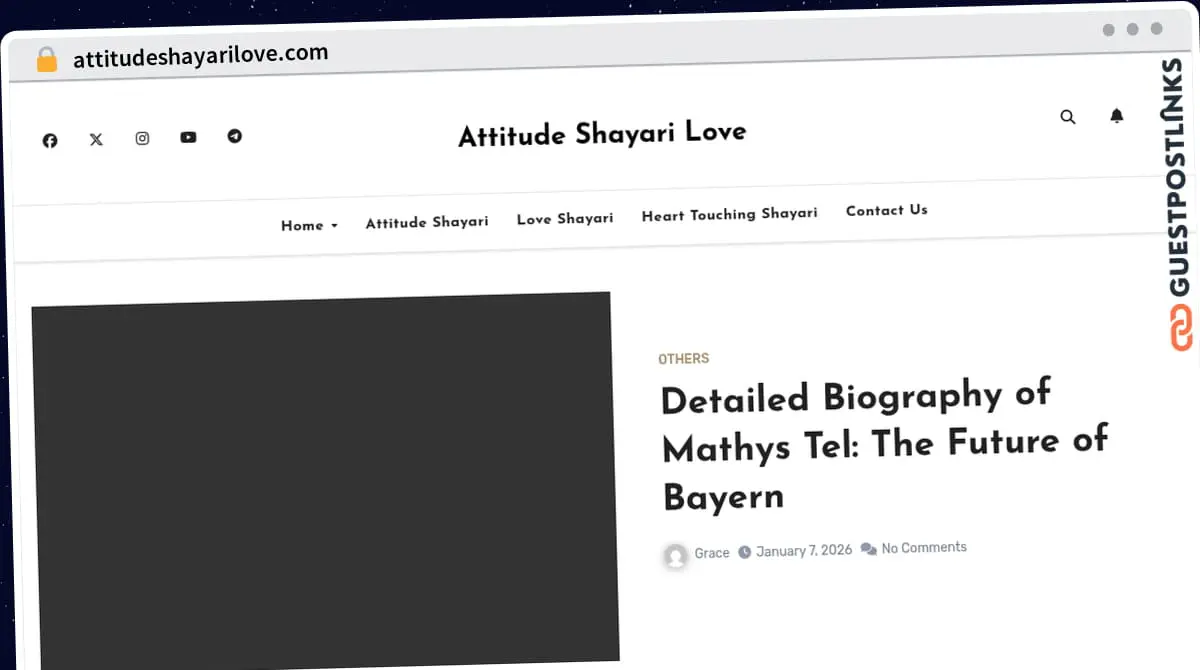This screenshot has width=1200, height=670.
Task: Click the notification bell icon
Action: click(x=1117, y=116)
